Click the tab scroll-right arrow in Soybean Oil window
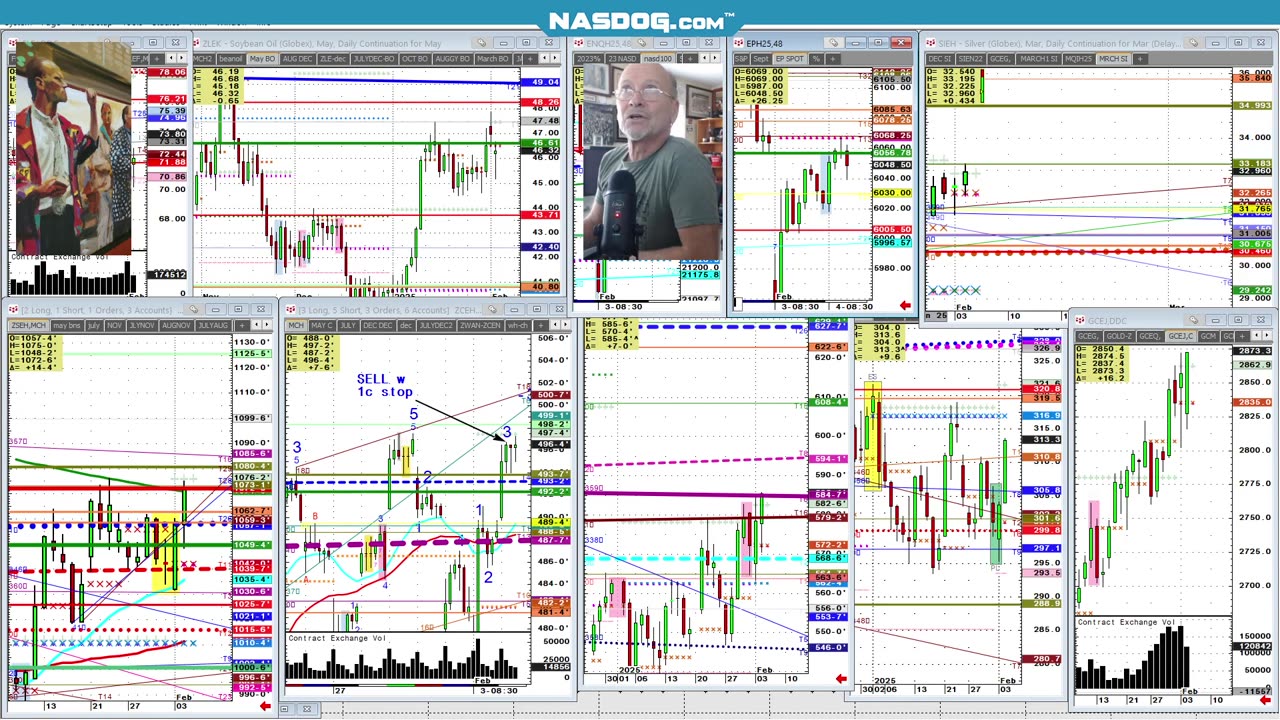 coord(555,59)
